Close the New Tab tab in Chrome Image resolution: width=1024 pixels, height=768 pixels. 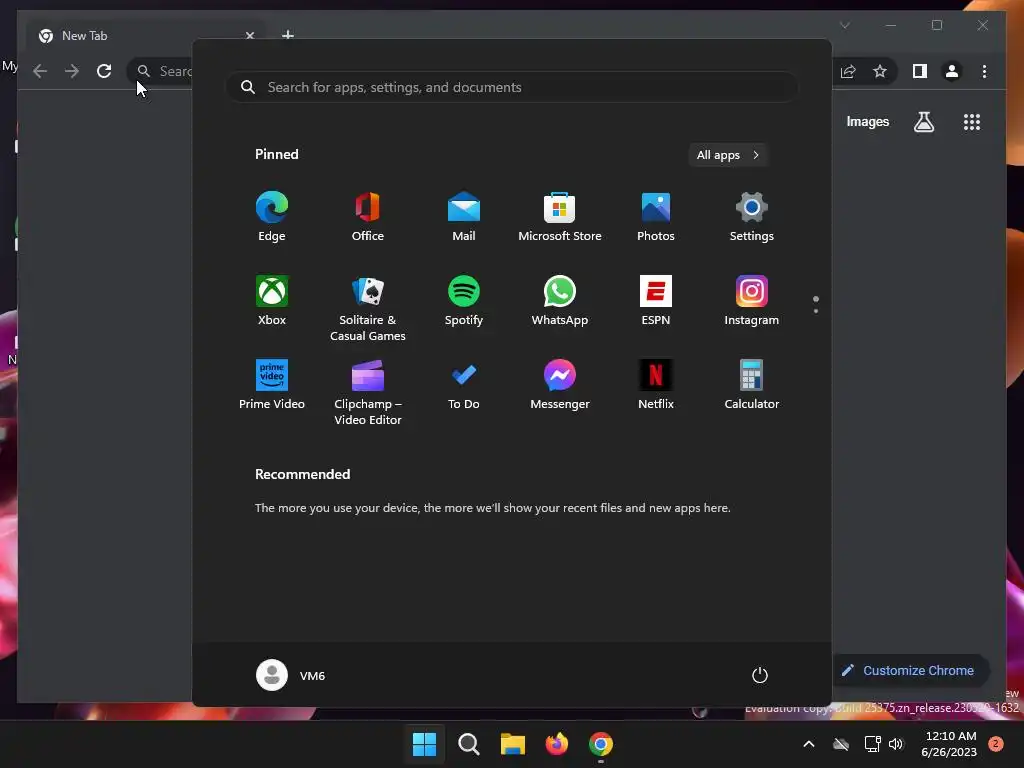coord(249,35)
